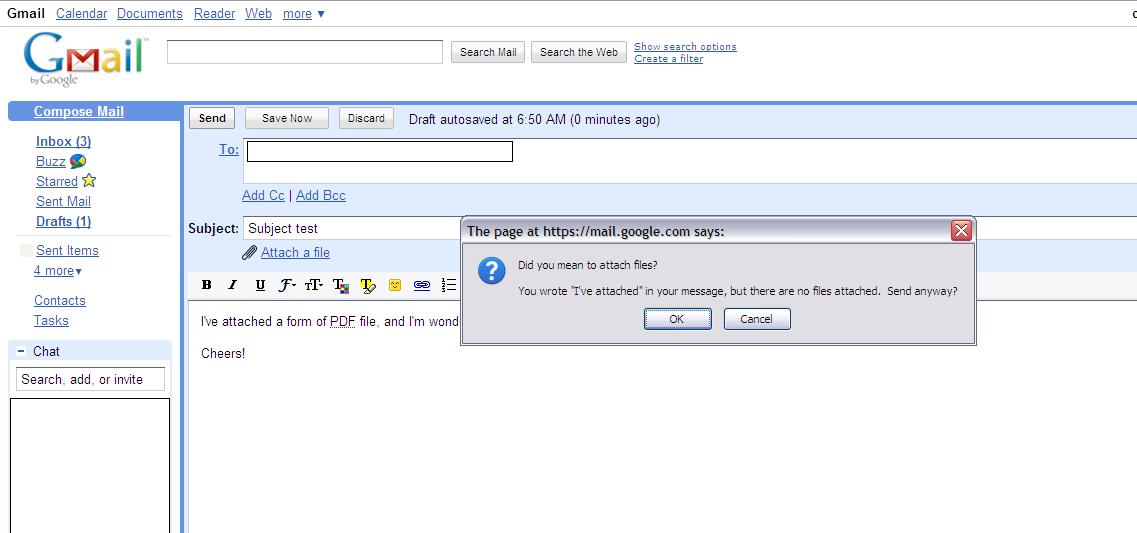Click Compose Mail in the sidebar

pos(79,111)
